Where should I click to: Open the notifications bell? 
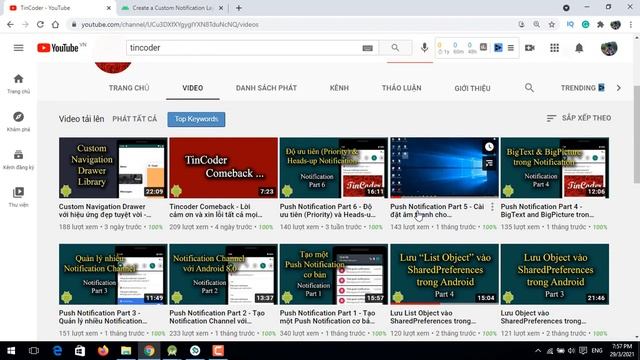(579, 48)
